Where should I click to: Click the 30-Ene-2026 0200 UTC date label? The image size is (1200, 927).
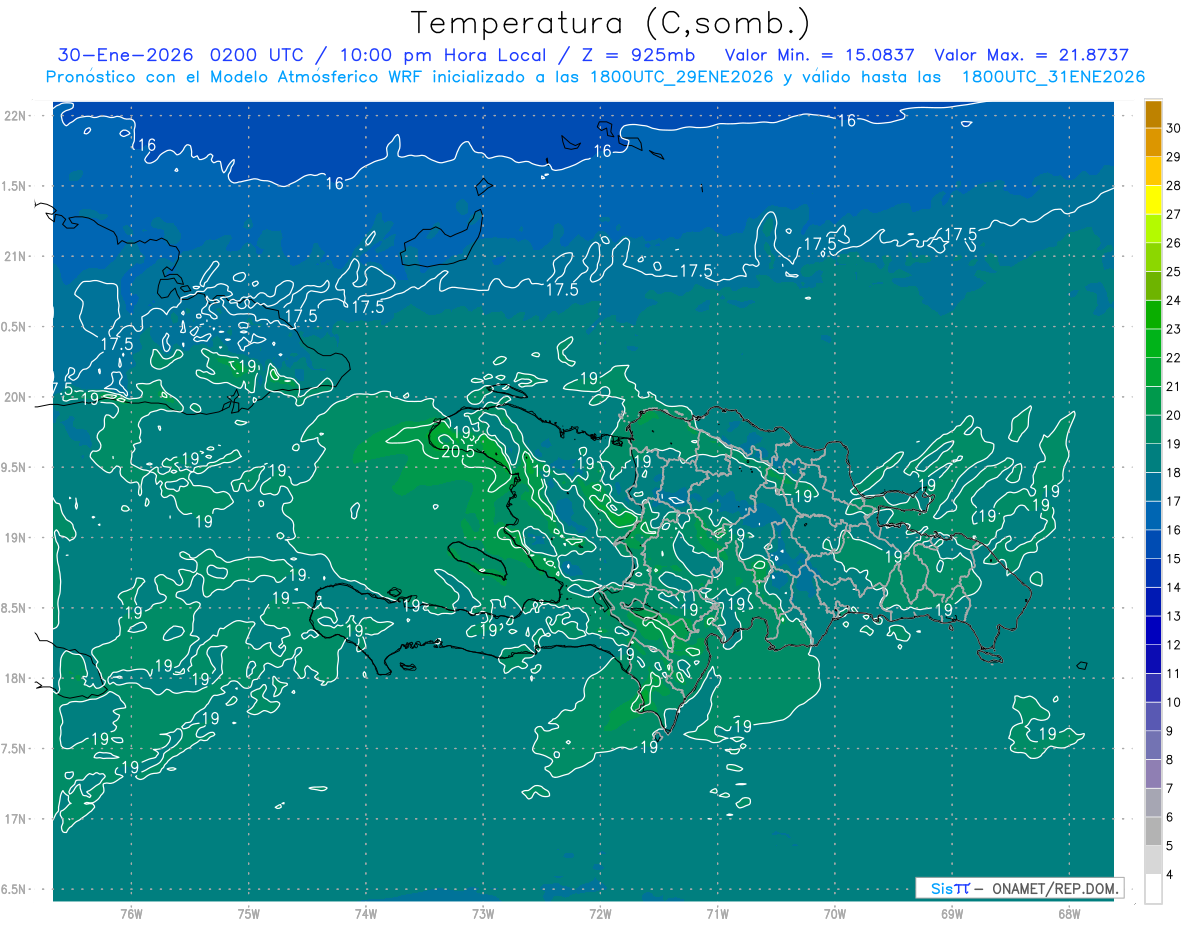pyautogui.click(x=181, y=55)
